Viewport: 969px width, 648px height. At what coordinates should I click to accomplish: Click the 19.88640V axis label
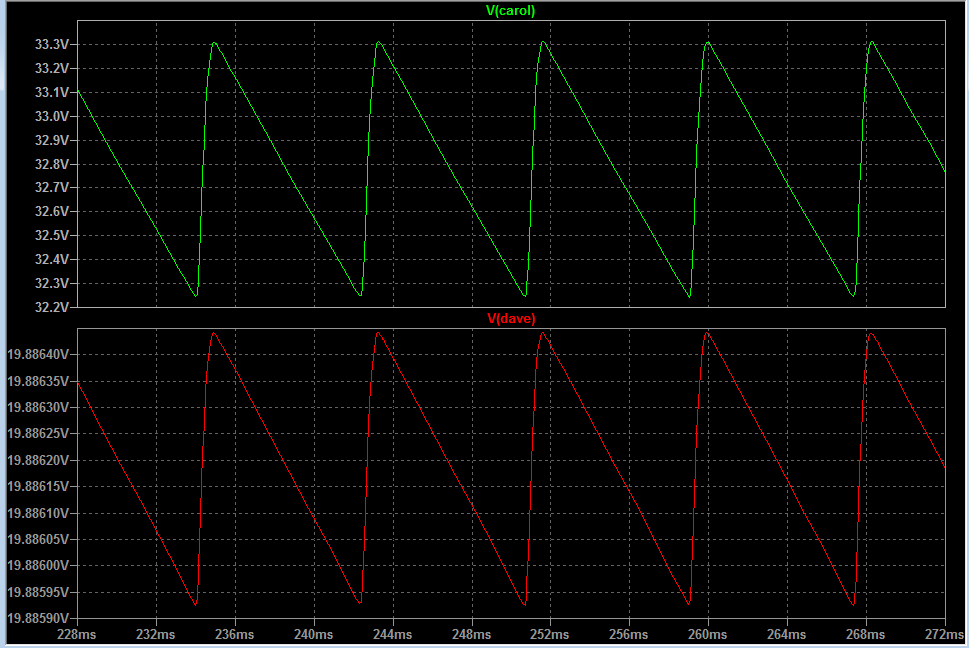pyautogui.click(x=38, y=355)
